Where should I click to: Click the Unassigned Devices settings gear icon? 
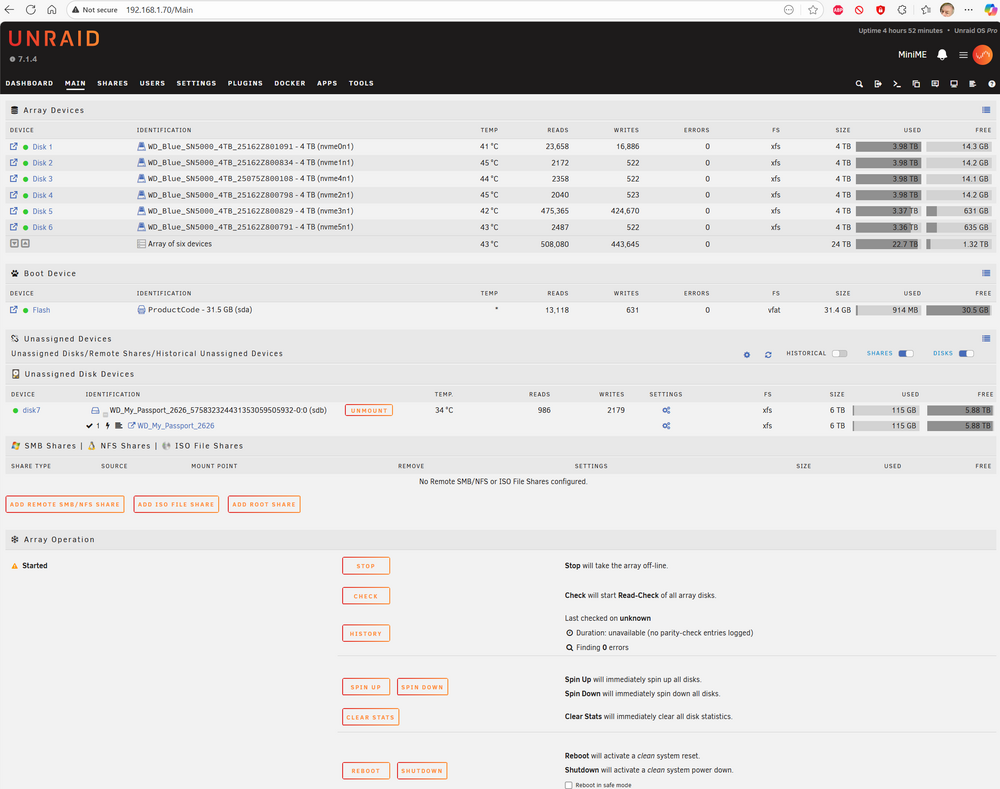coord(747,355)
